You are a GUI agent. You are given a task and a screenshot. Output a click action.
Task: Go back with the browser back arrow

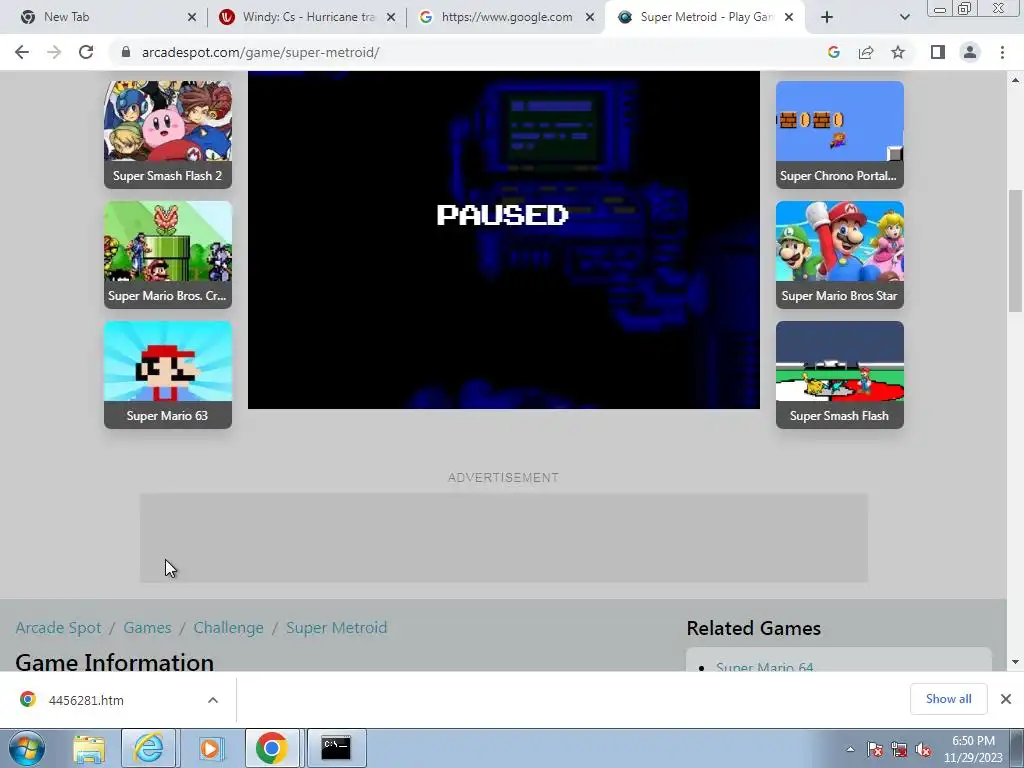22,52
